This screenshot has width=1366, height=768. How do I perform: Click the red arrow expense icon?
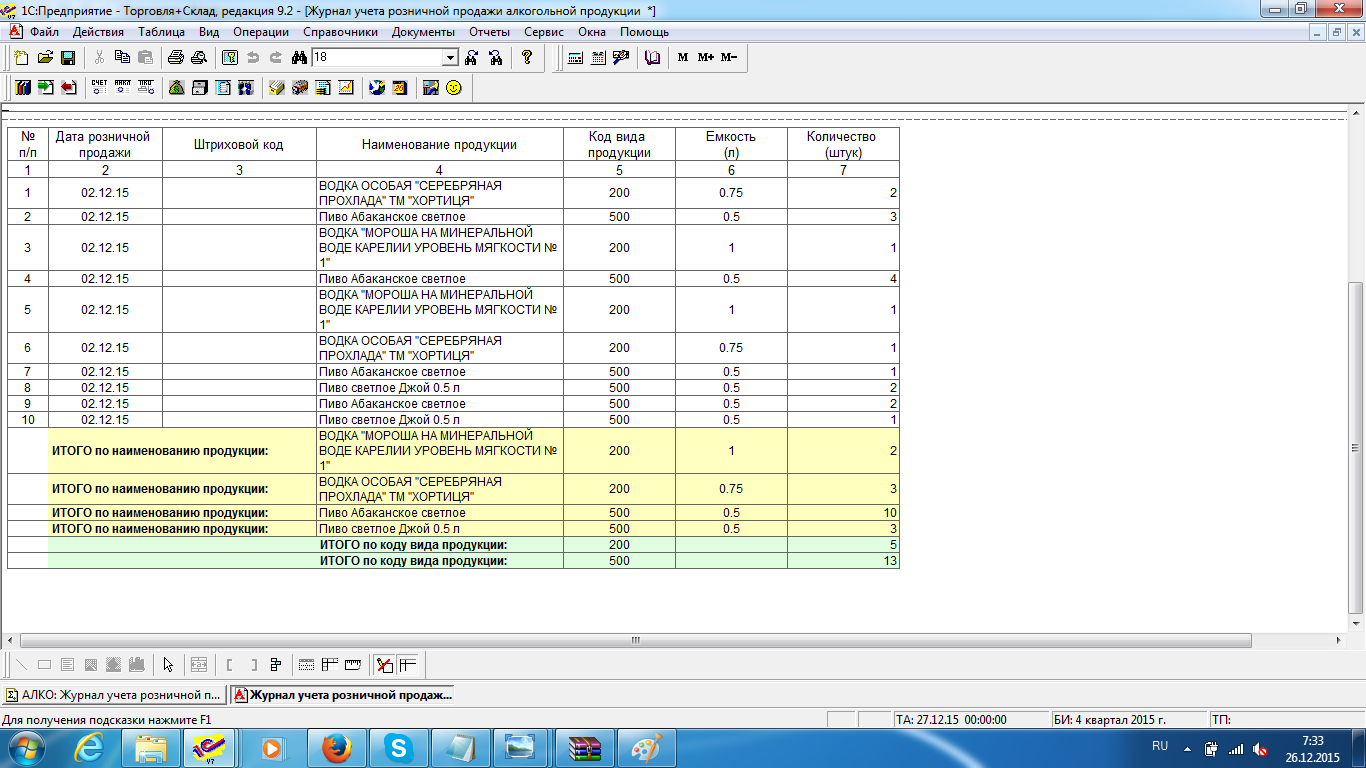pos(68,88)
